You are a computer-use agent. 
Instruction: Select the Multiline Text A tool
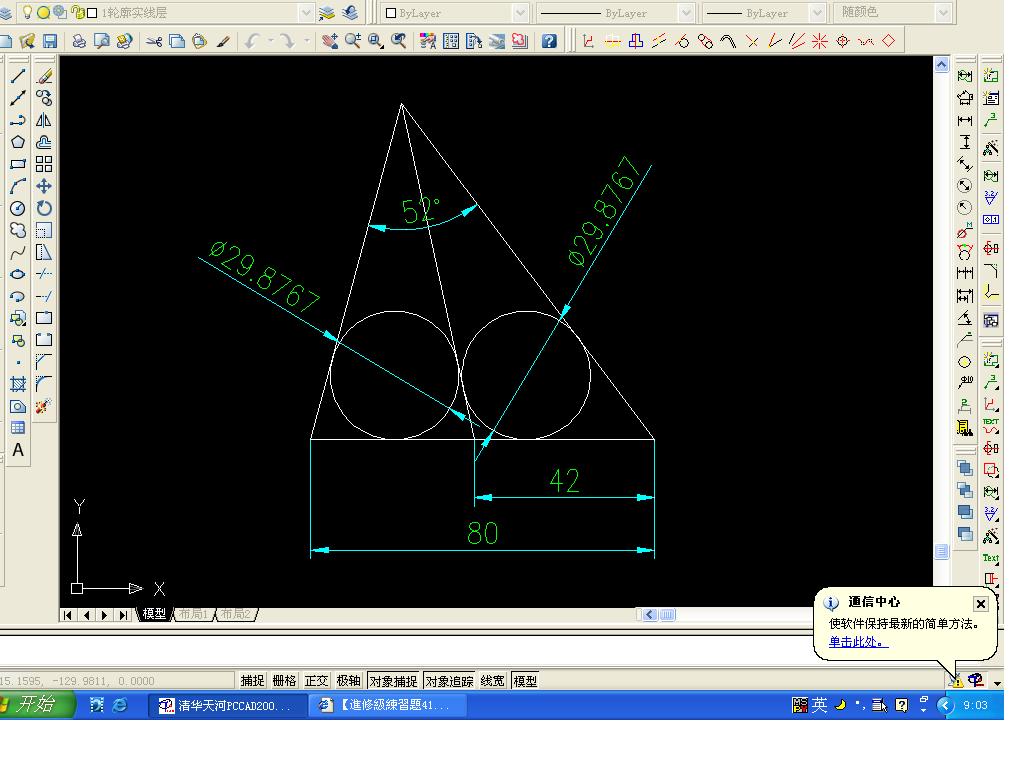coord(18,450)
